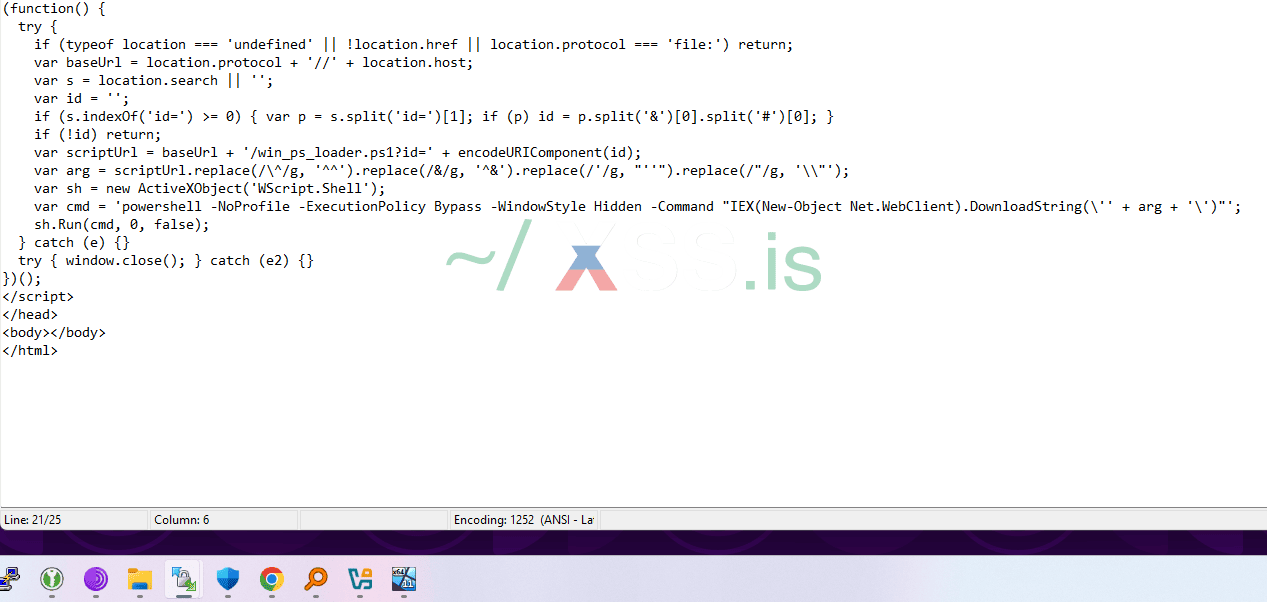Viewport: 1267px width, 602px height.
Task: Click the 'var cmd' code line
Action: pyautogui.click(x=637, y=206)
